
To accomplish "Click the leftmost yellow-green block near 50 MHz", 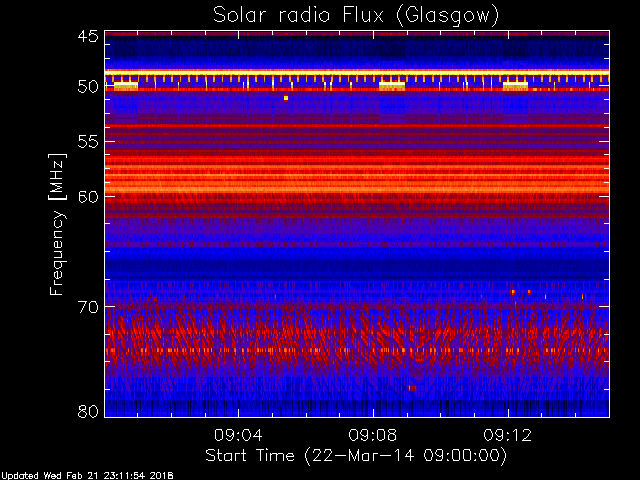I will 126,86.
